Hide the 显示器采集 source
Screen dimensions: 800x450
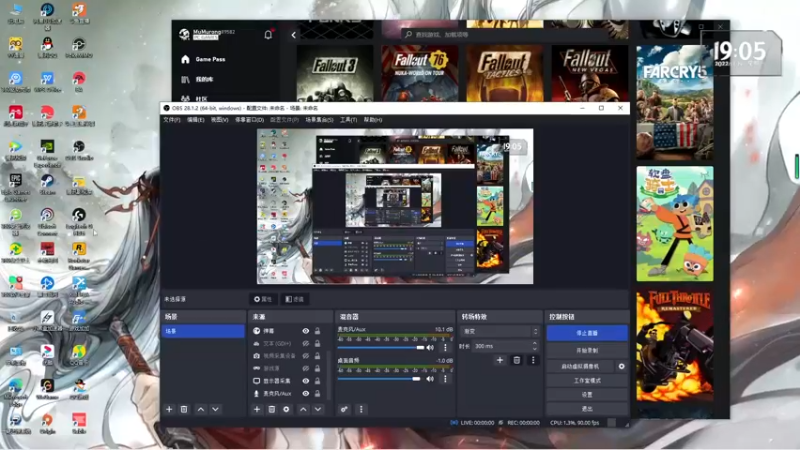pos(306,381)
